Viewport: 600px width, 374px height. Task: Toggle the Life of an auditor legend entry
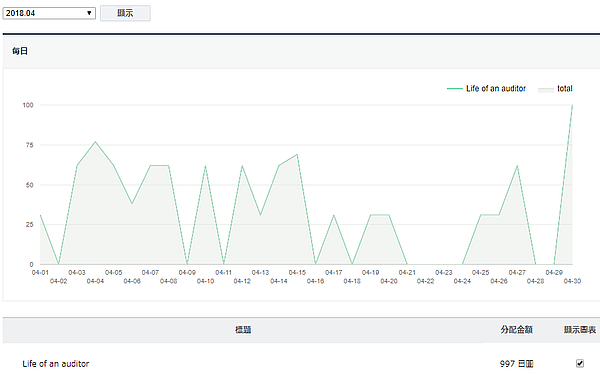point(486,88)
